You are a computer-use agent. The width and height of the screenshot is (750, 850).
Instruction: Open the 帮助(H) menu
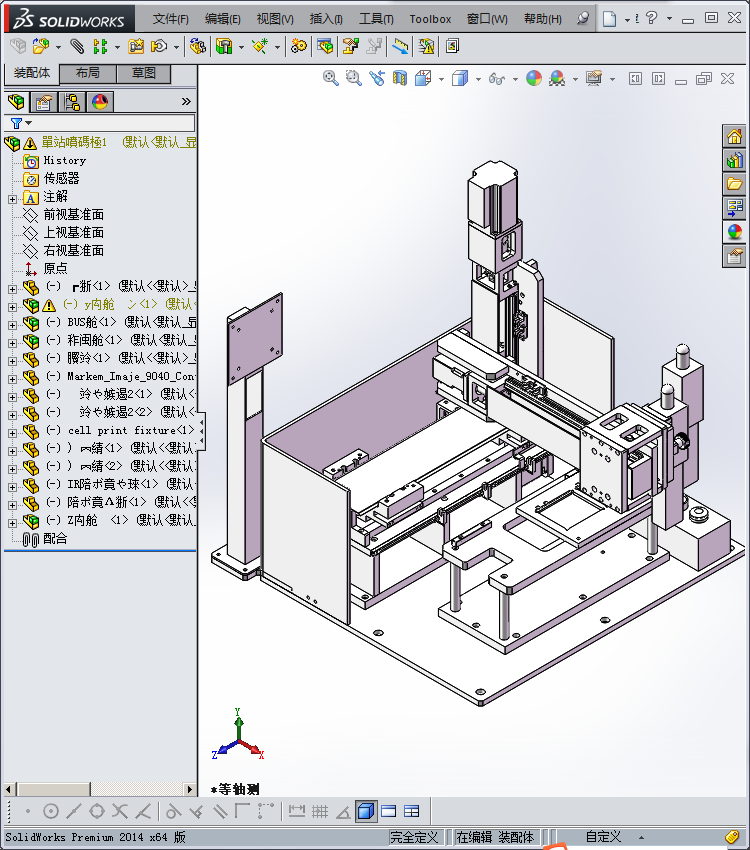click(542, 19)
